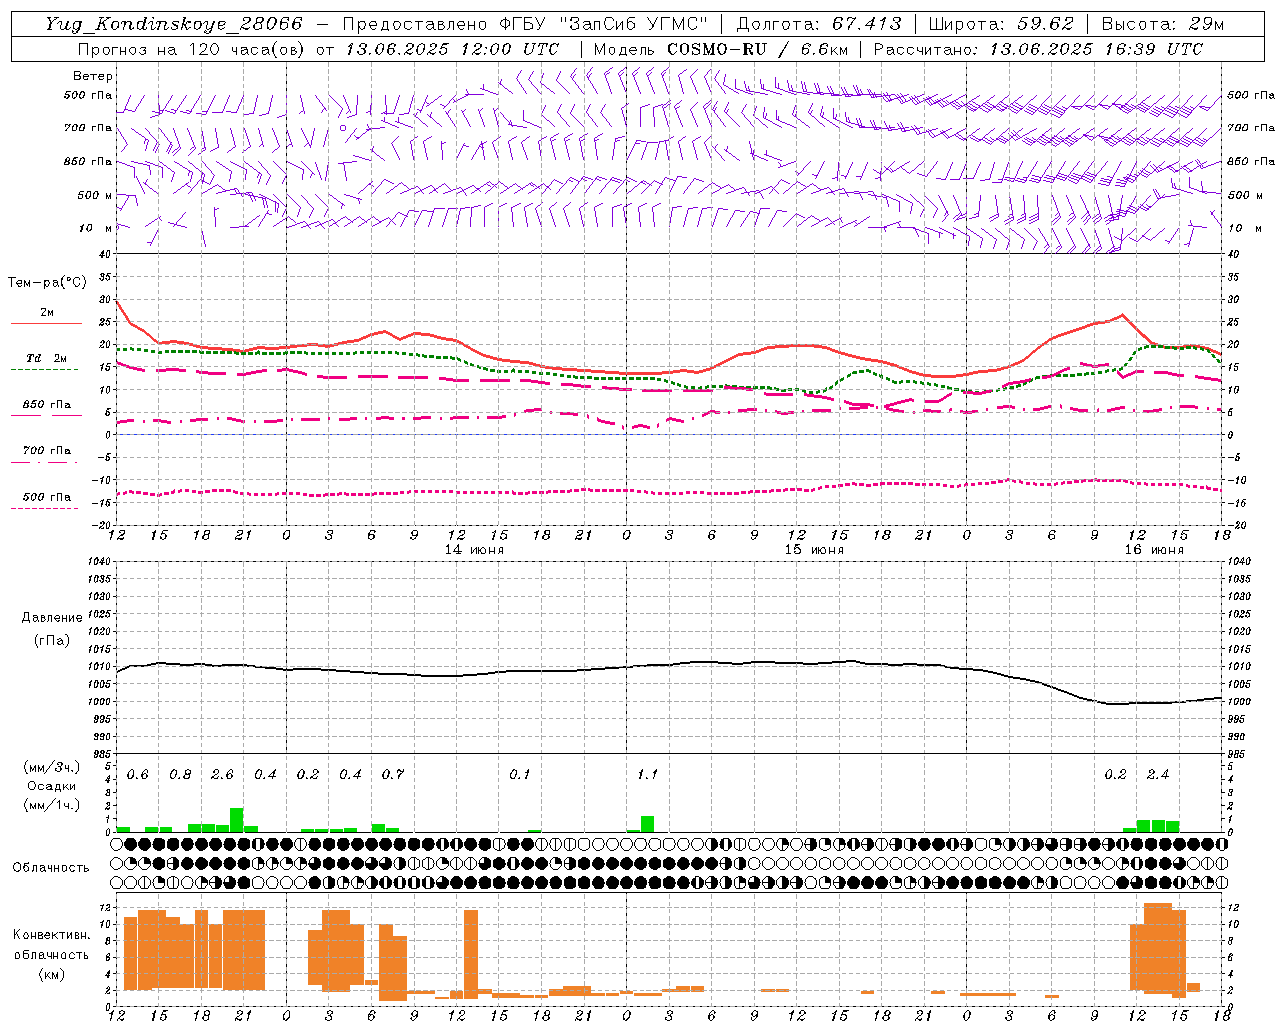Click the dashed line sample under 'Td 2м'
Screen dimensions: 1280x1024
(44, 369)
